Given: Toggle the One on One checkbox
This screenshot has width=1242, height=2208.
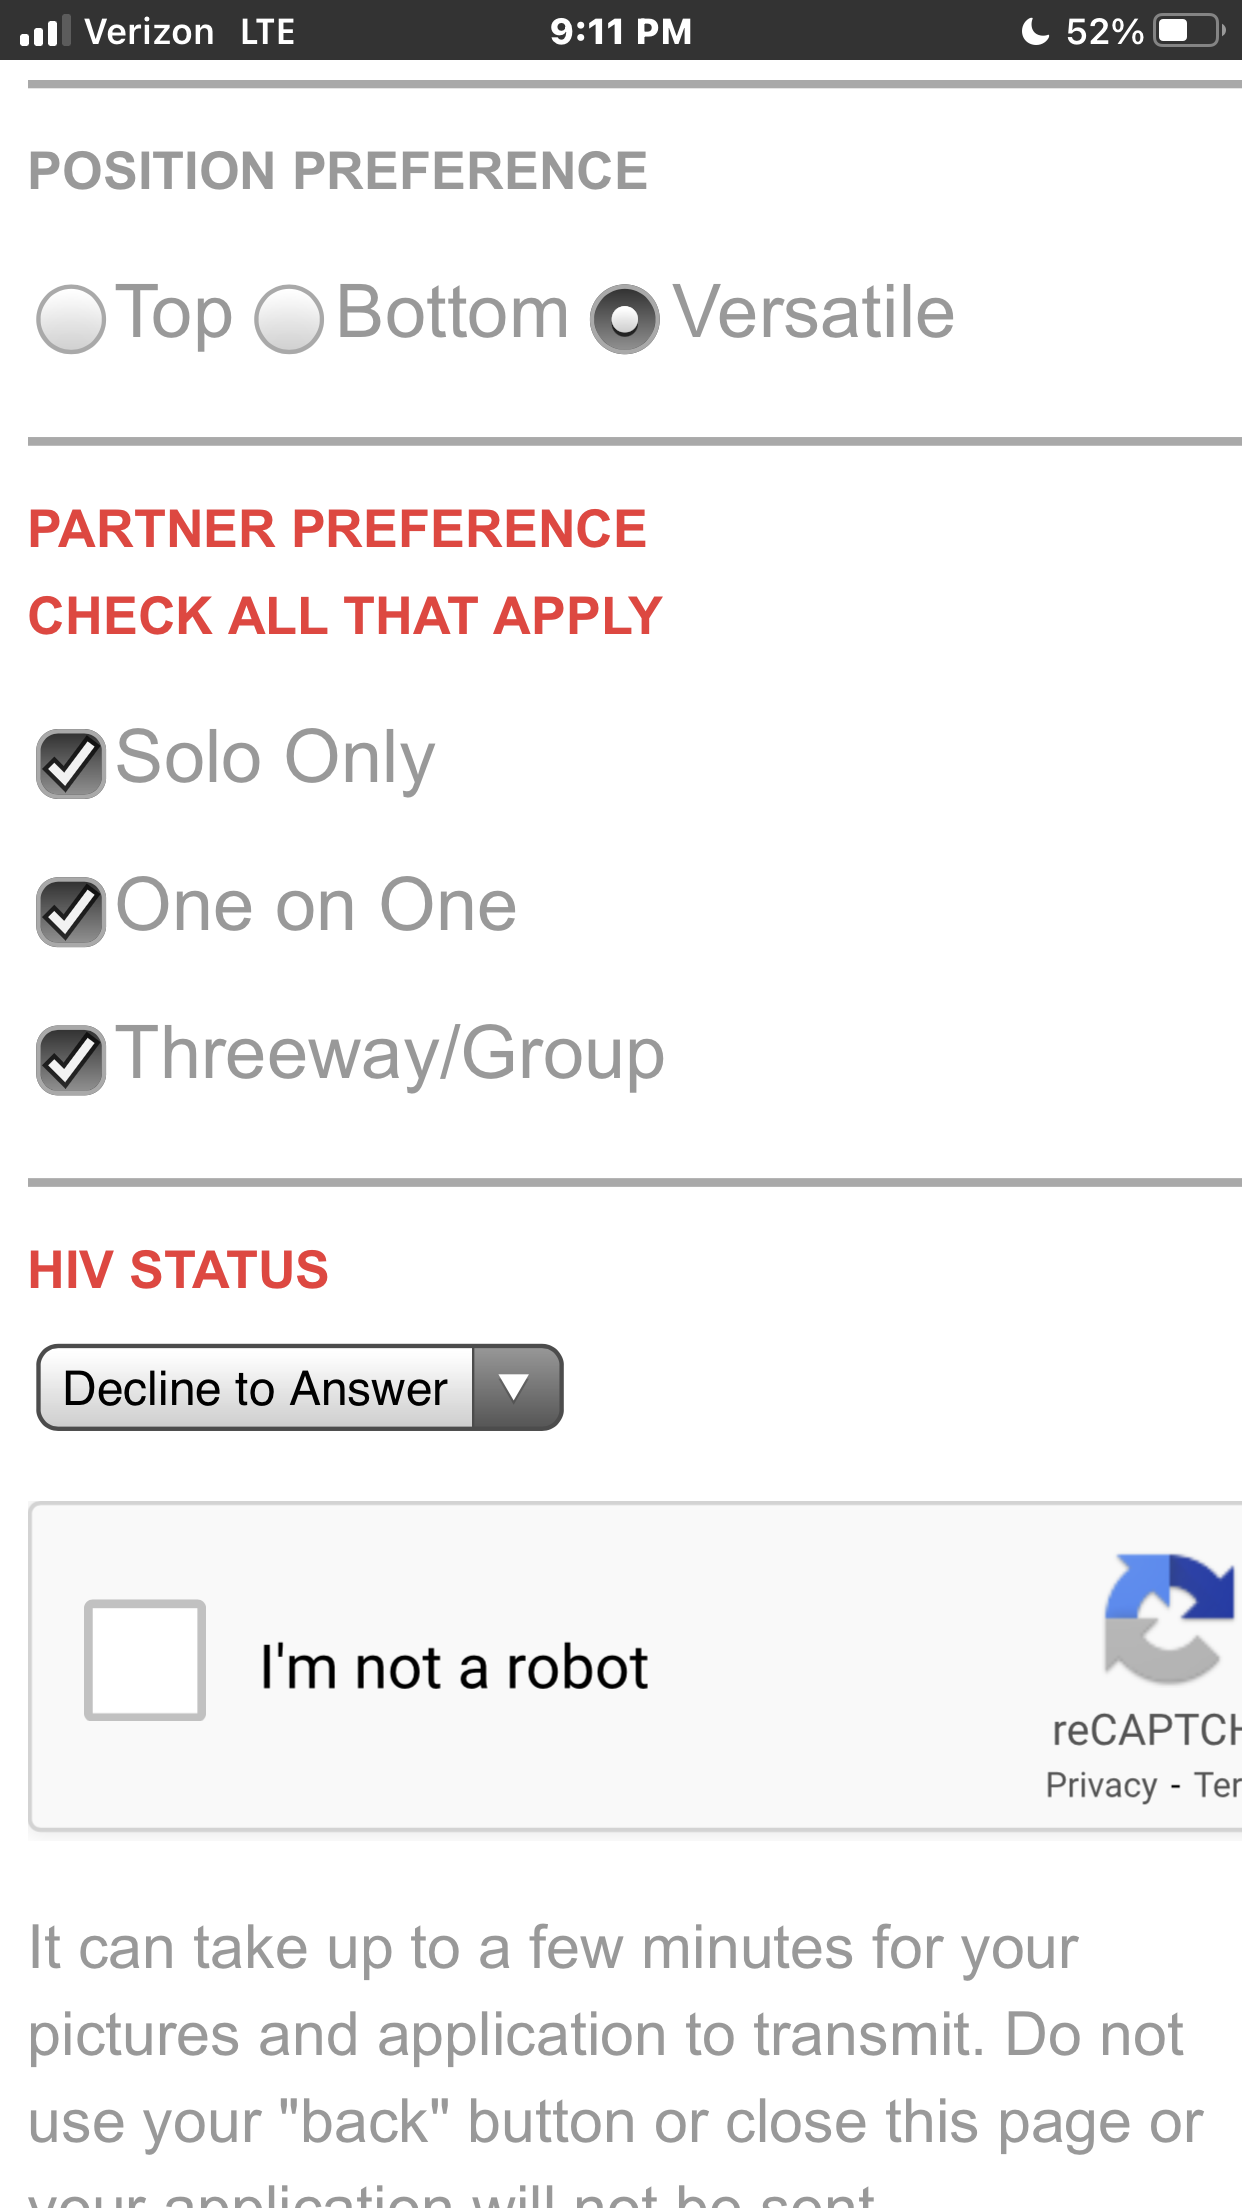Looking at the screenshot, I should coord(71,912).
